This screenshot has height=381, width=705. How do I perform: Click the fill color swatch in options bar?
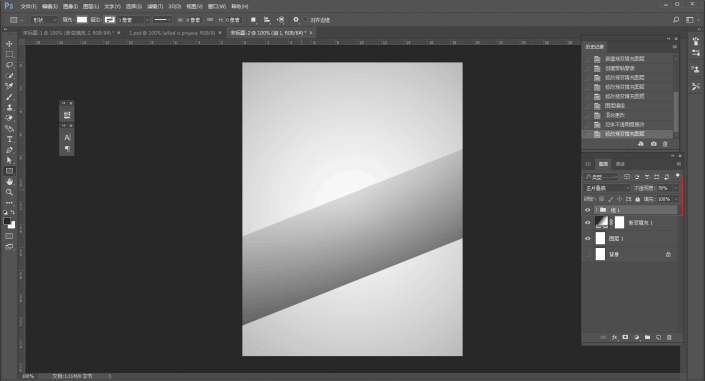click(82, 20)
